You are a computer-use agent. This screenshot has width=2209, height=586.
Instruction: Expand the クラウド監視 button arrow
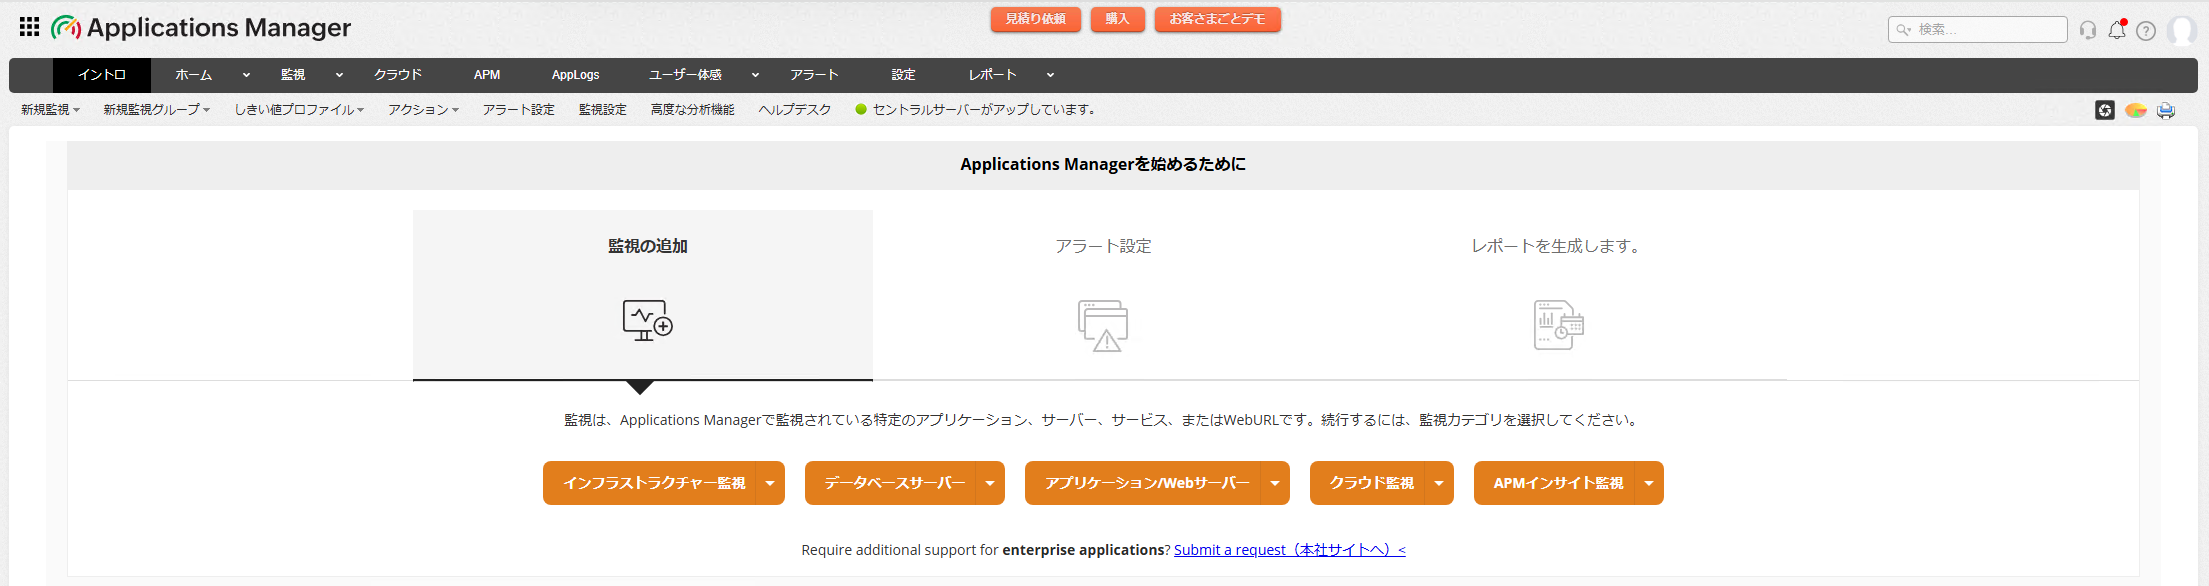coord(1439,483)
